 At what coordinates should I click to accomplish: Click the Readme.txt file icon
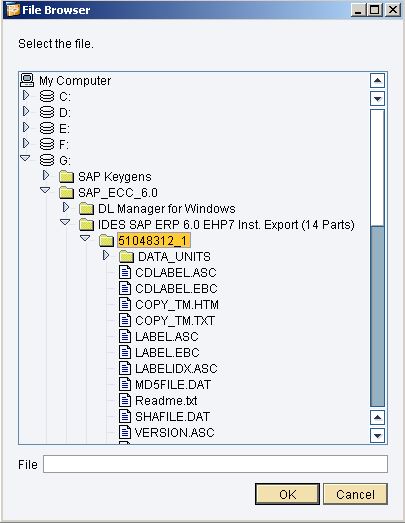pos(125,401)
